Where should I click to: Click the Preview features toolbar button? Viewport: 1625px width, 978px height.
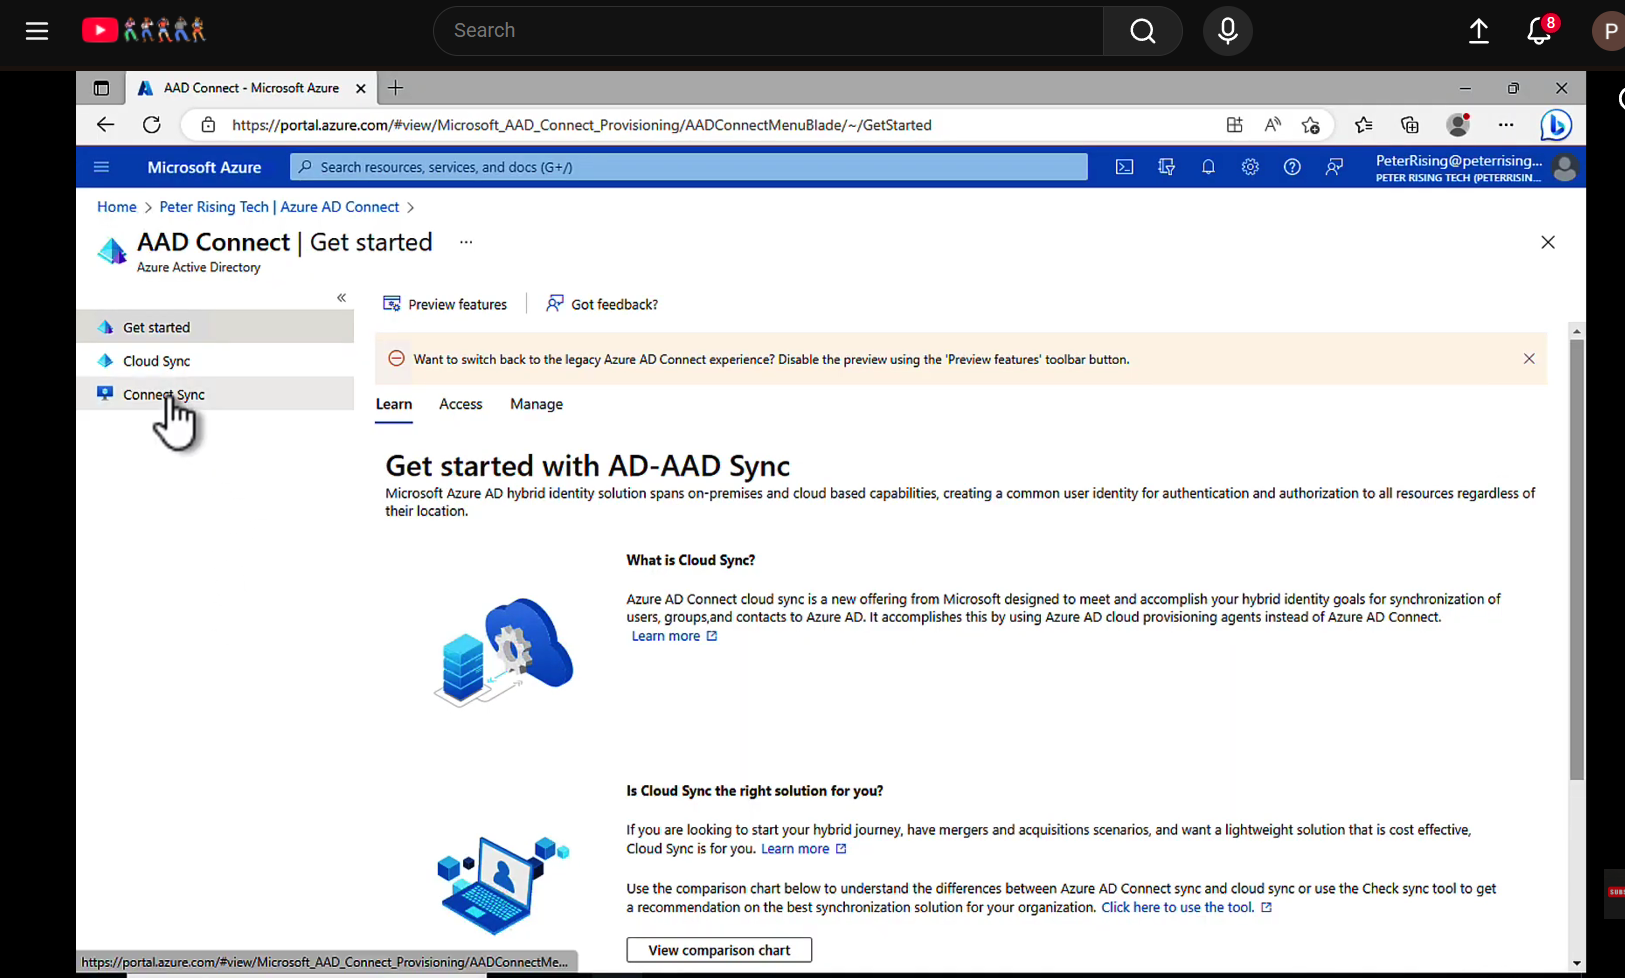(445, 304)
